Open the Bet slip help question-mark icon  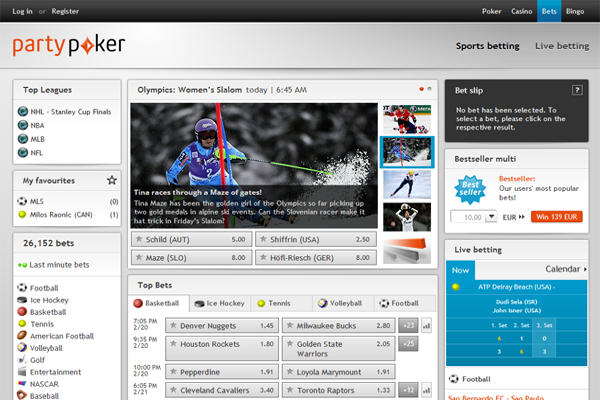(x=577, y=90)
